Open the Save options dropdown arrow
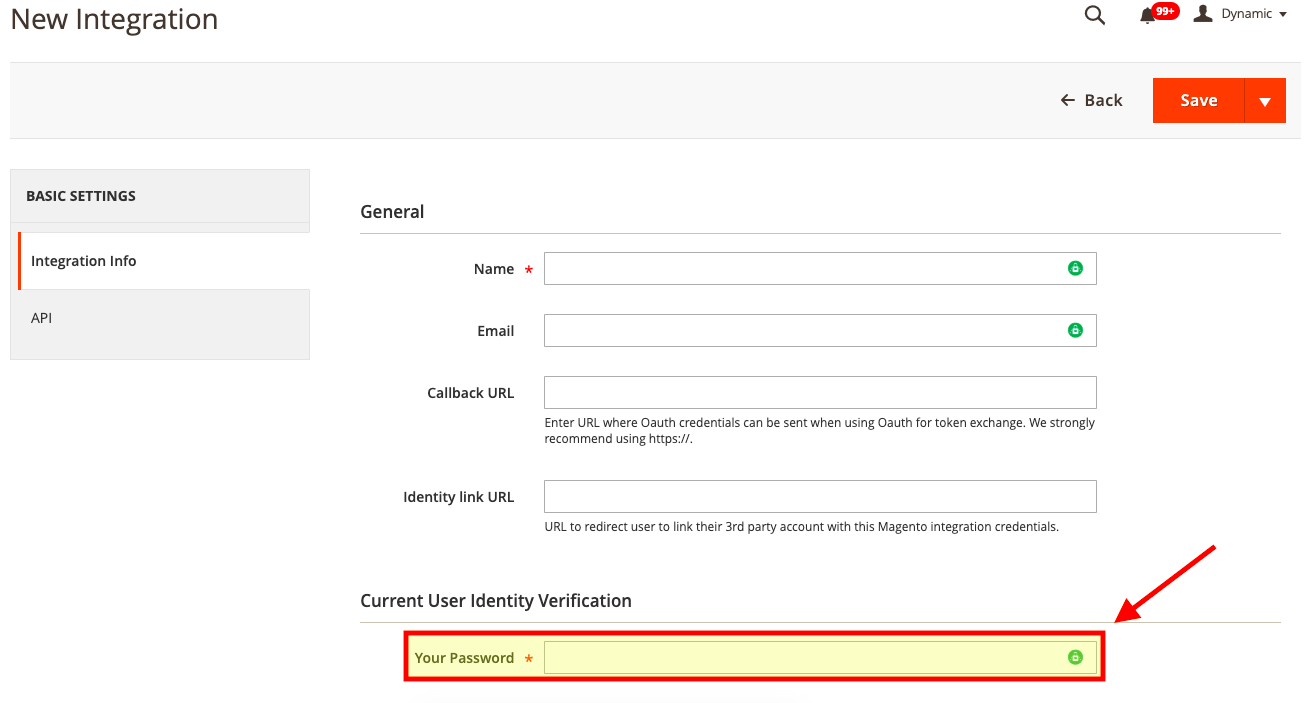The width and height of the screenshot is (1311, 703). pos(1265,101)
